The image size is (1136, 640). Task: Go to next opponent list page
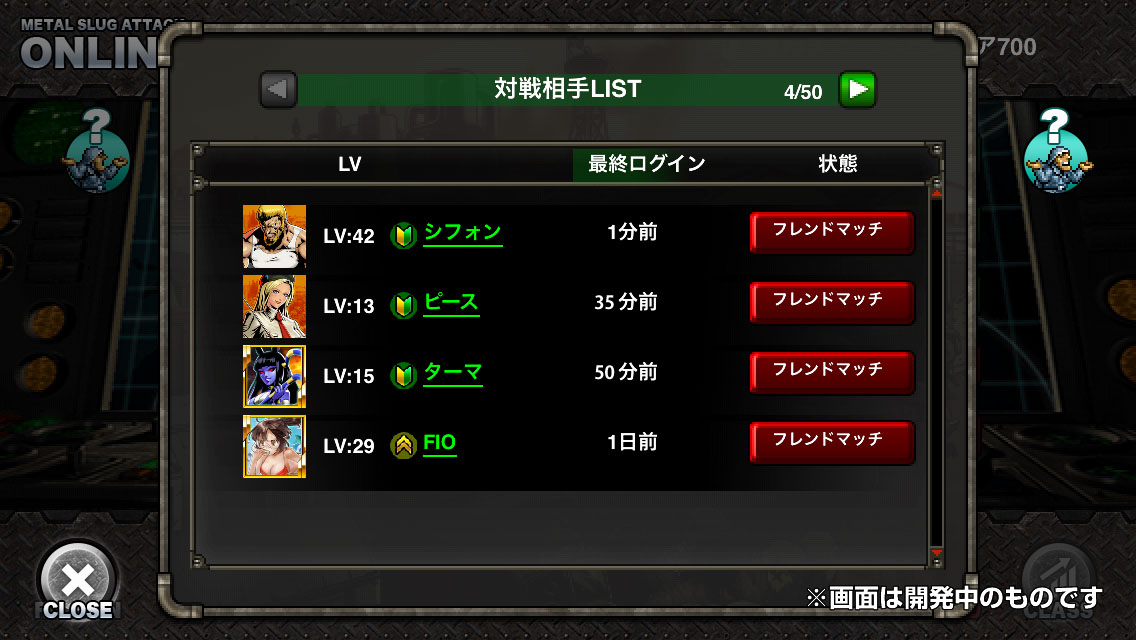[858, 90]
